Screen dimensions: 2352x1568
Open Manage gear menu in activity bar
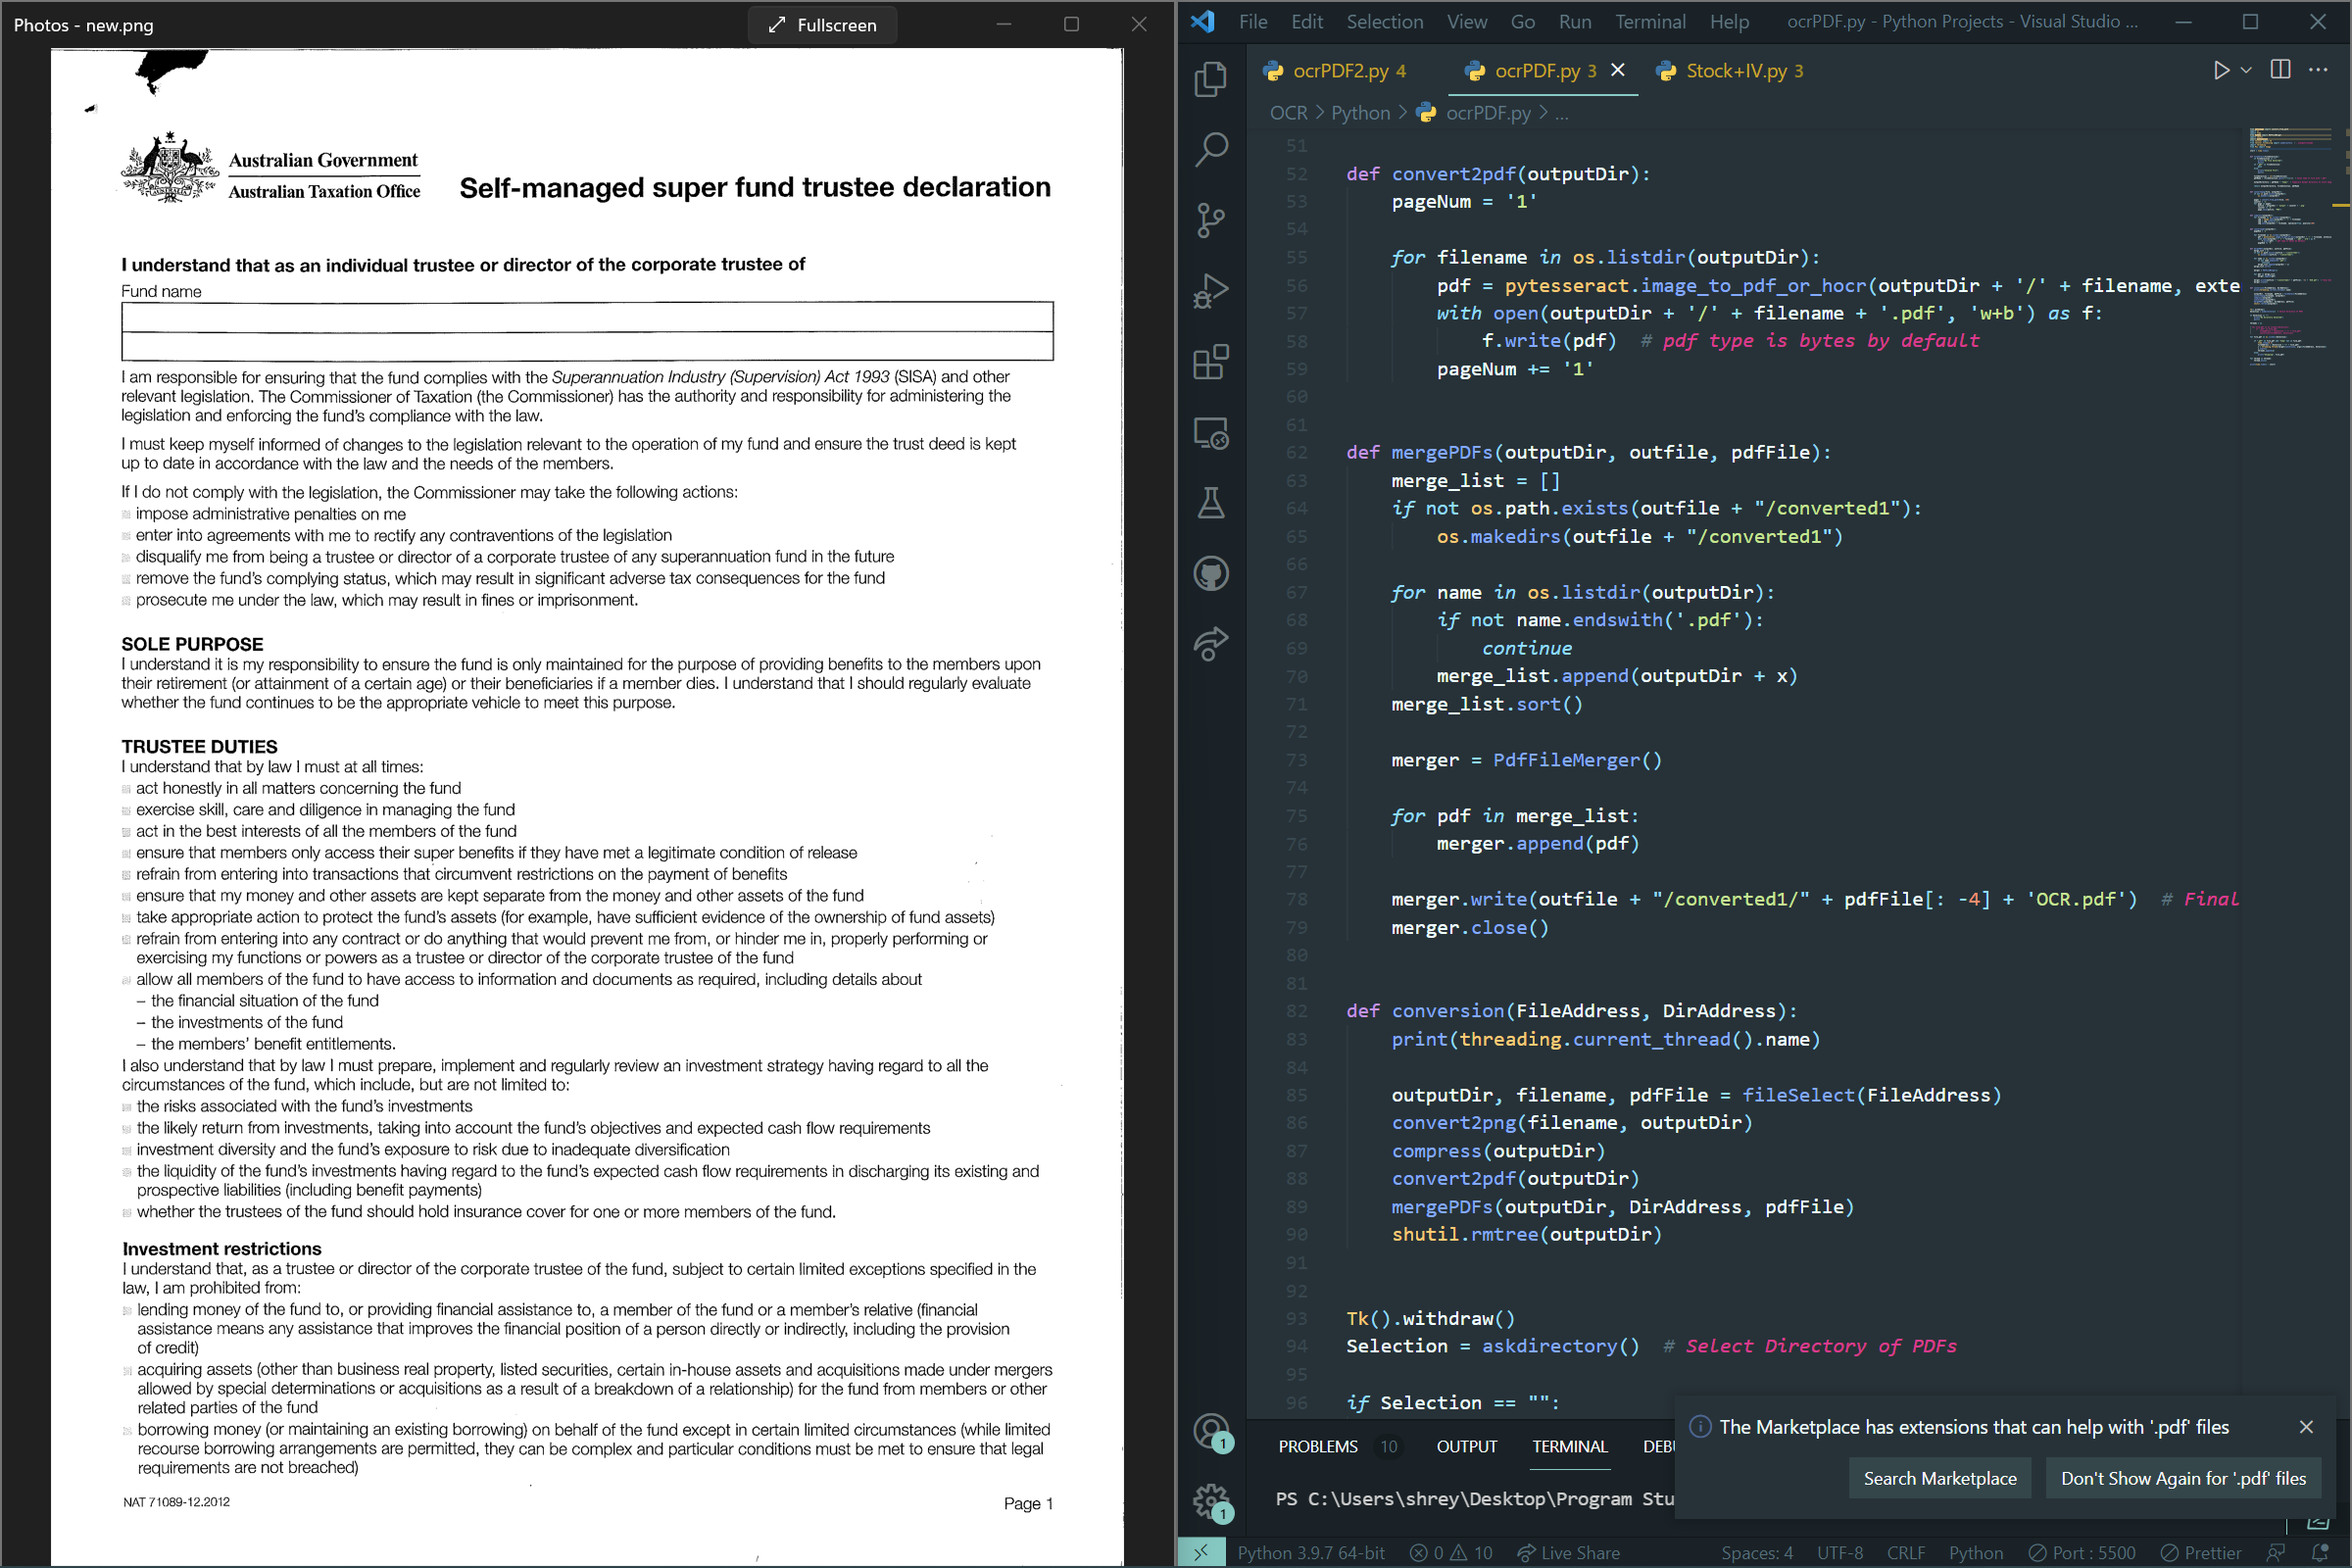[1210, 1498]
